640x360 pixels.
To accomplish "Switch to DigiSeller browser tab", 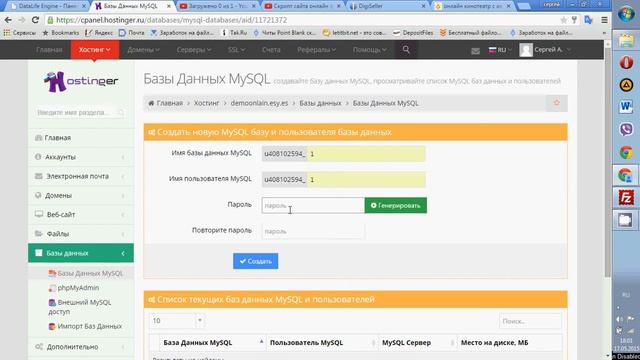I will click(388, 6).
